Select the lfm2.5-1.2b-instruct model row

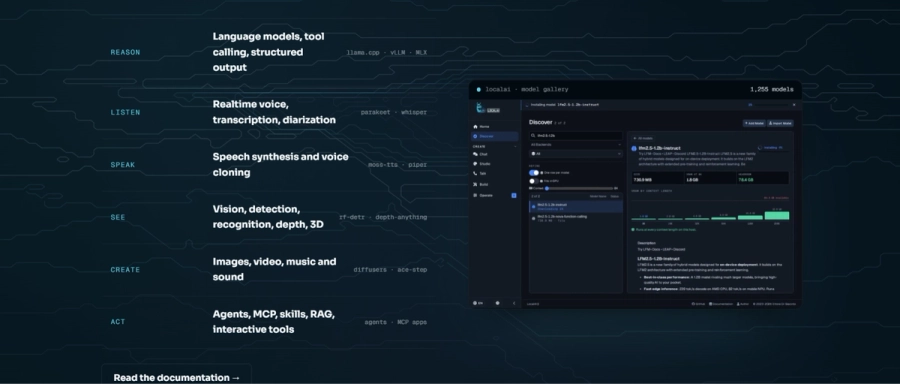tap(576, 206)
